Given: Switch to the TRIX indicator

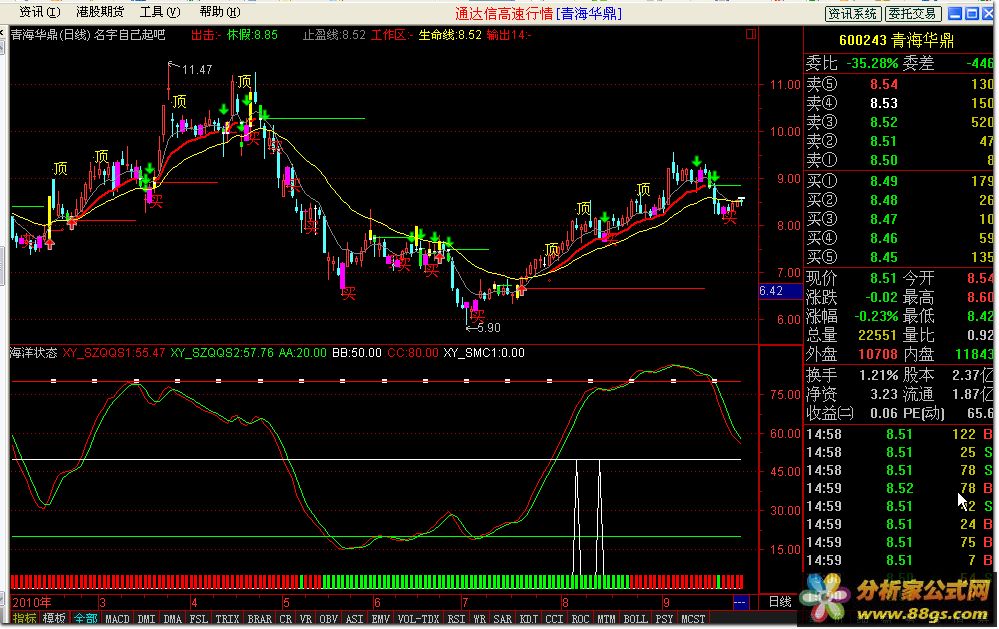Looking at the screenshot, I should [x=227, y=619].
